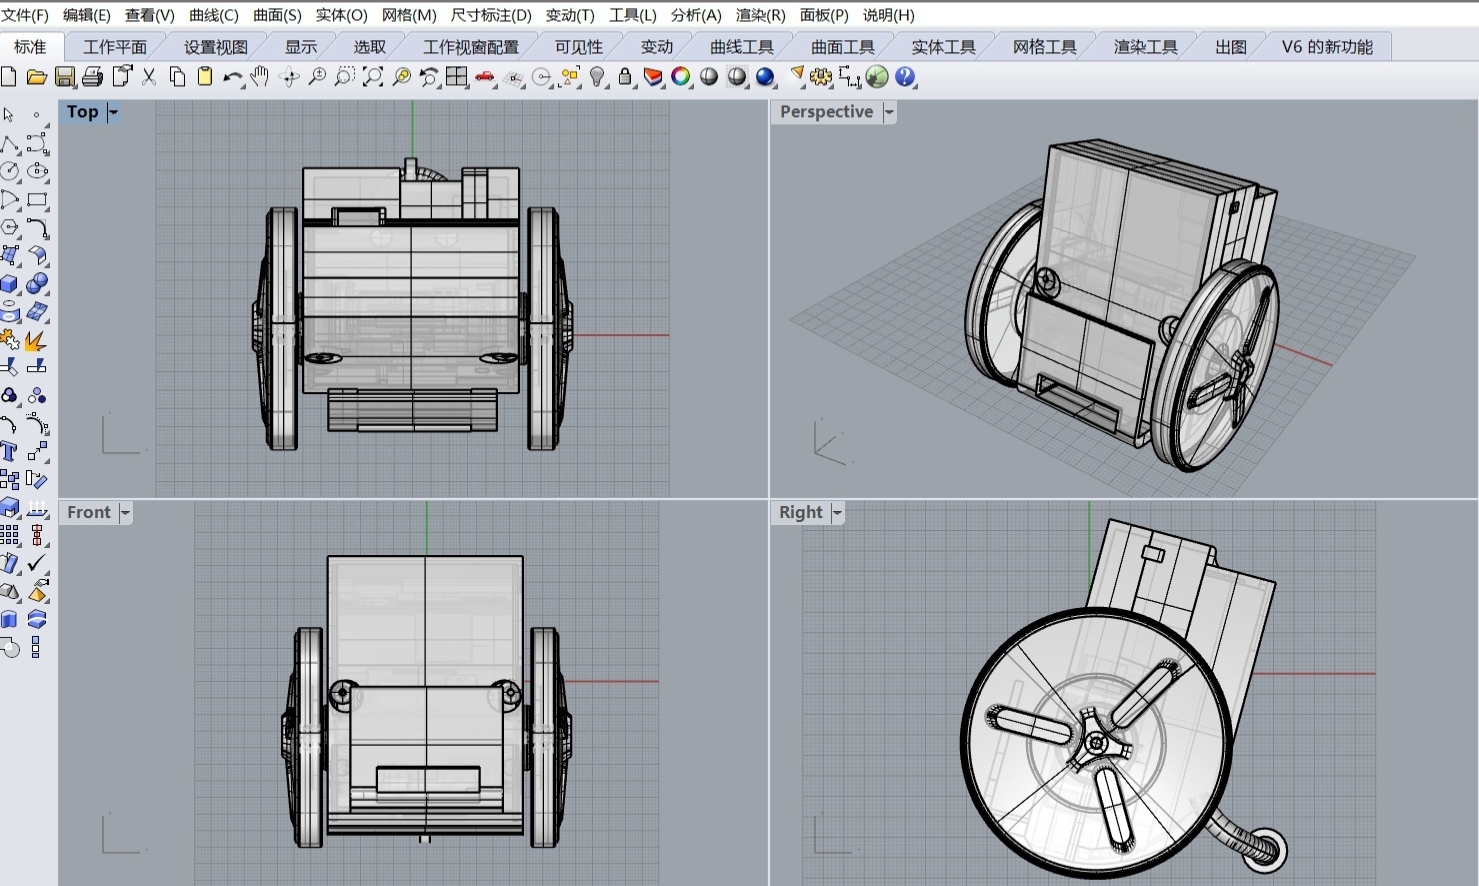Viewport: 1479px width, 886px height.
Task: Open the Perspective viewport dropdown arrow
Action: coord(889,112)
